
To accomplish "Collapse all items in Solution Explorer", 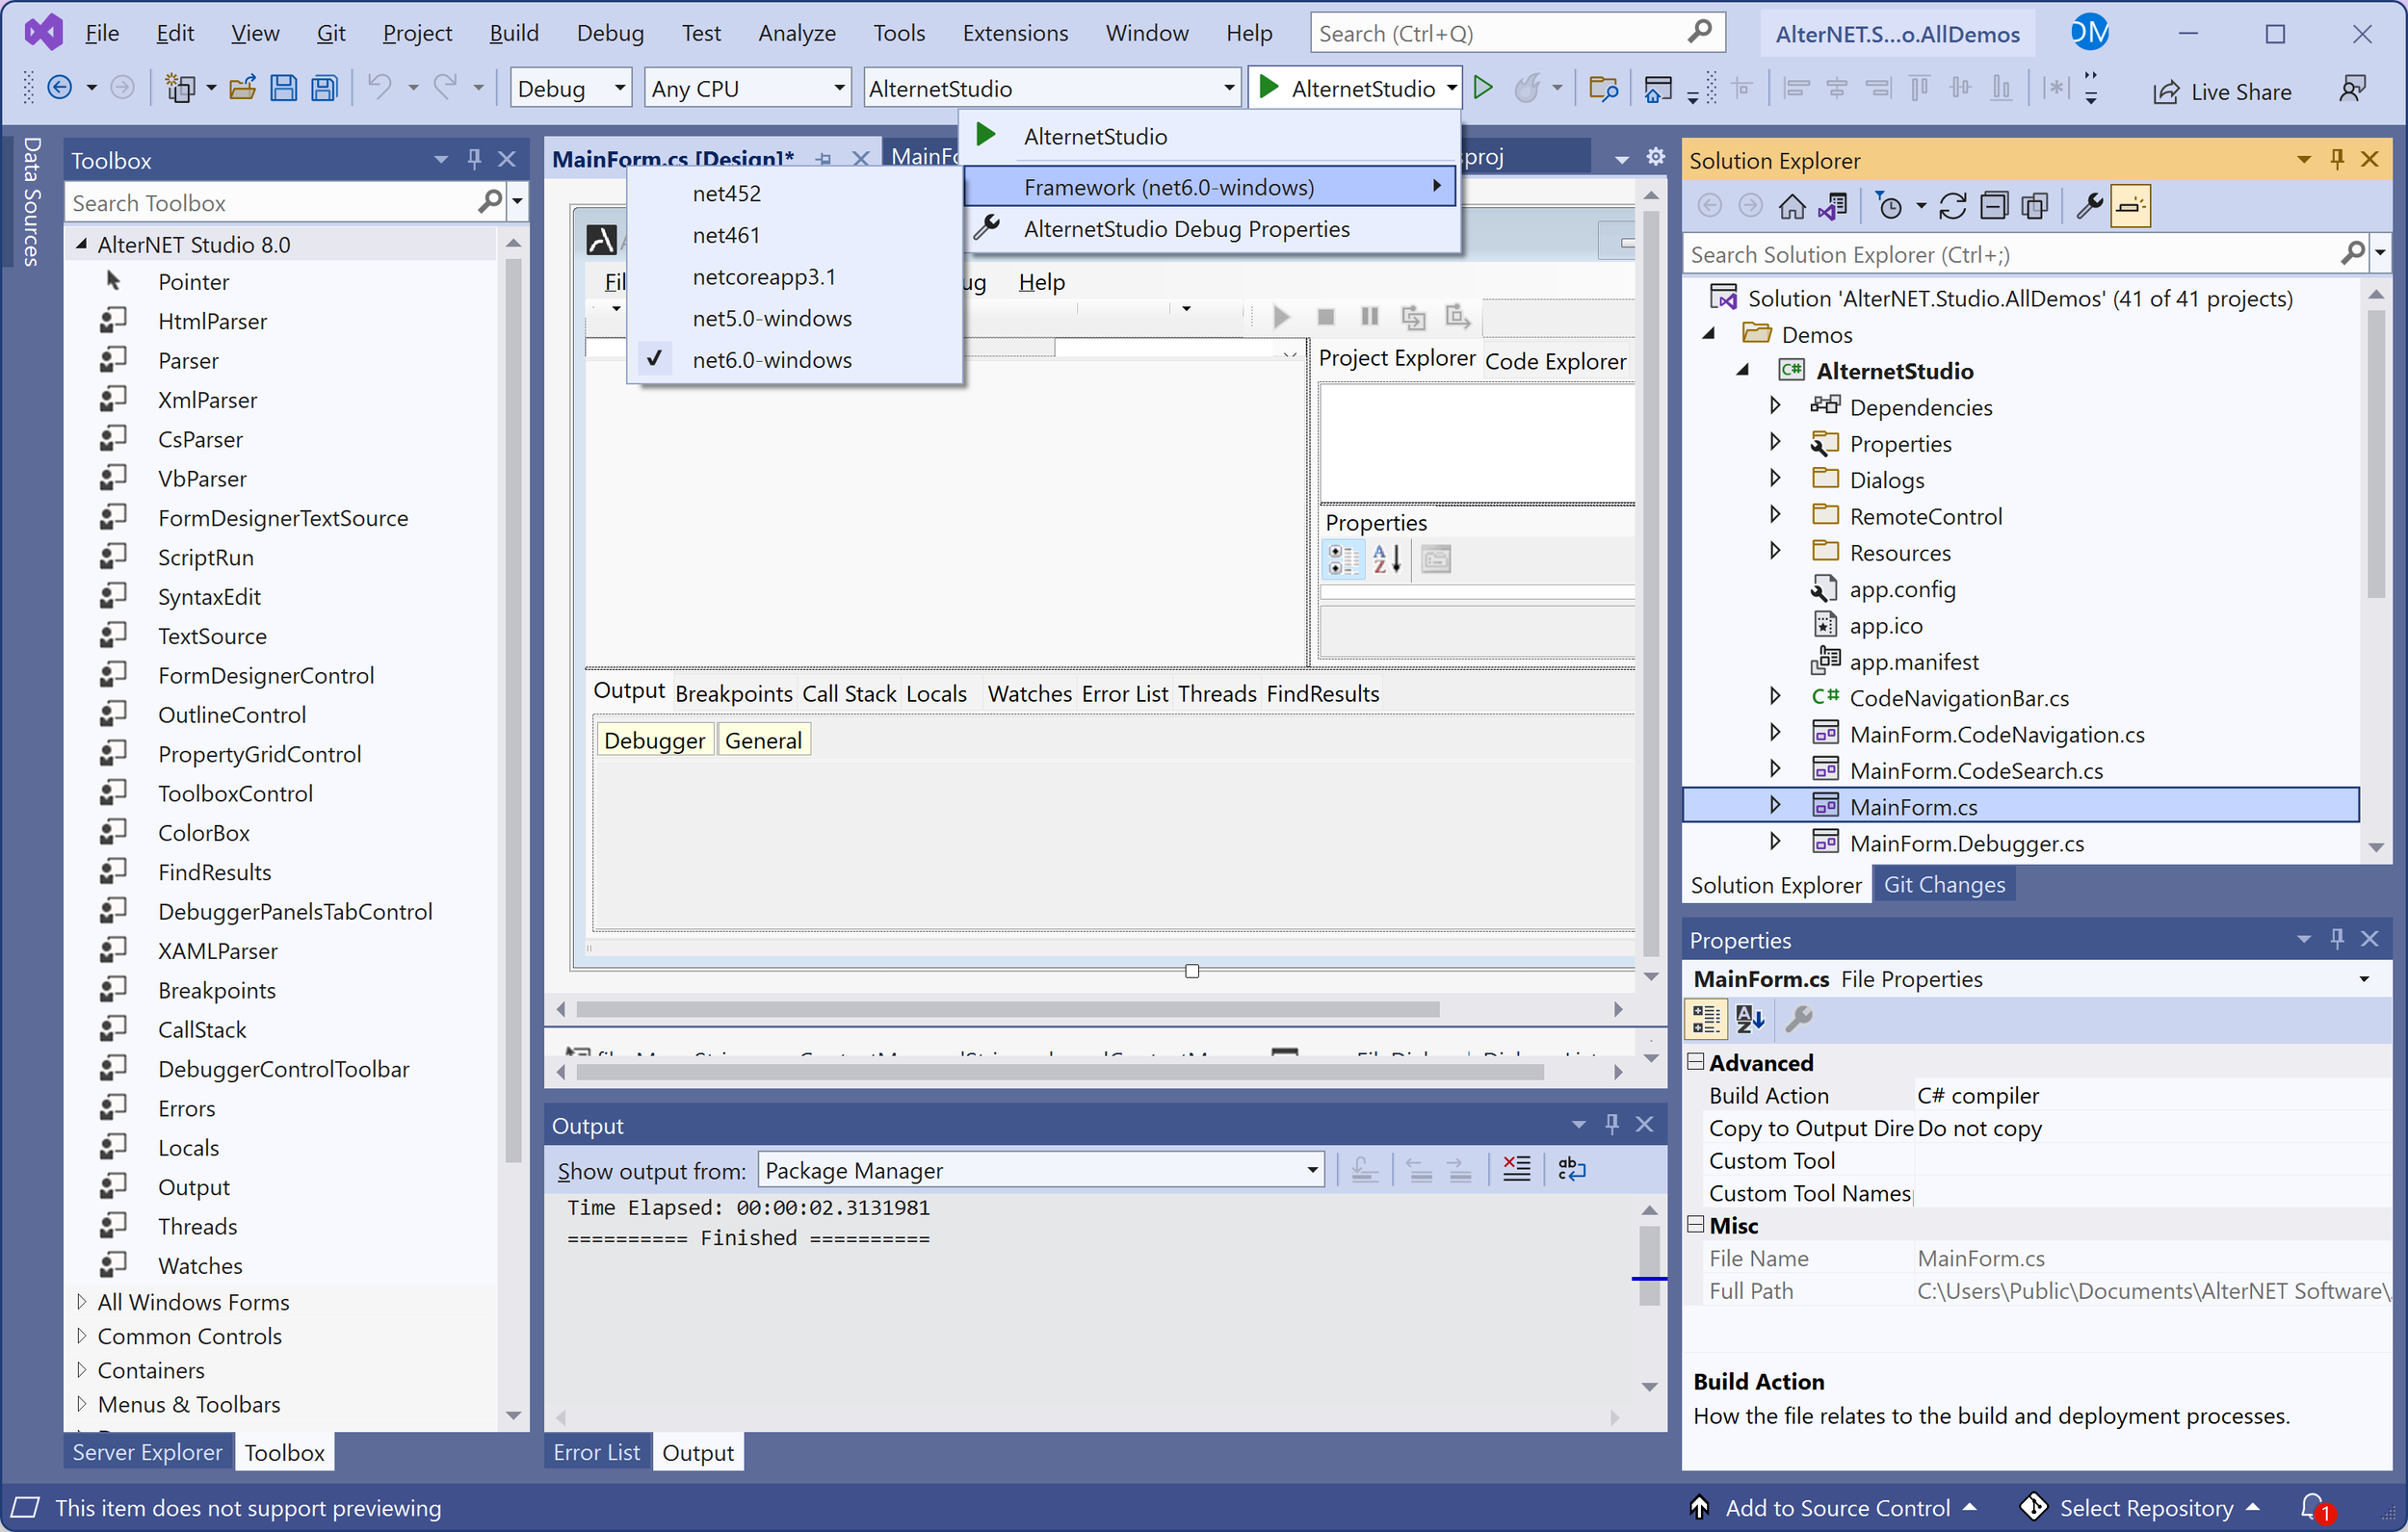I will click(x=1995, y=205).
